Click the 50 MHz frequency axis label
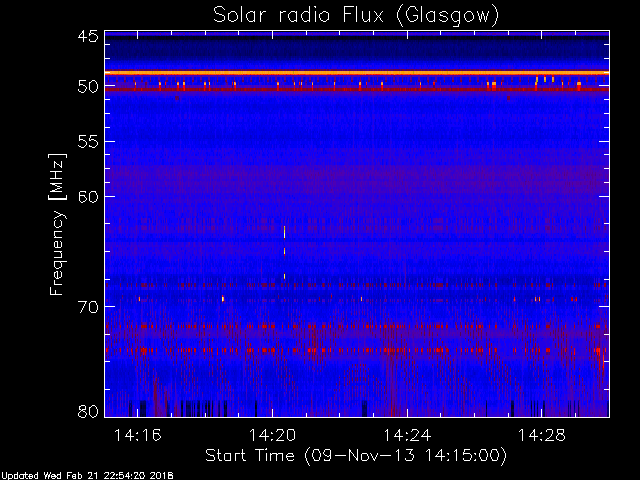This screenshot has width=640, height=480. point(88,87)
